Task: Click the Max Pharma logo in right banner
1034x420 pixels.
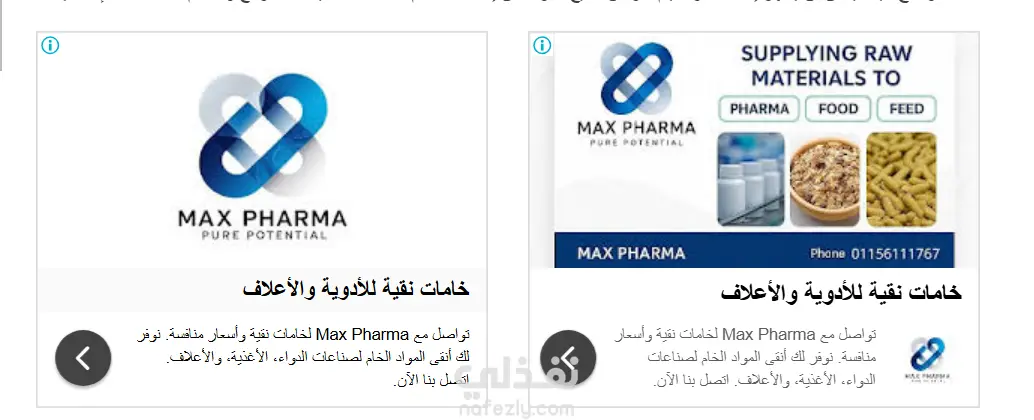Action: point(636,93)
